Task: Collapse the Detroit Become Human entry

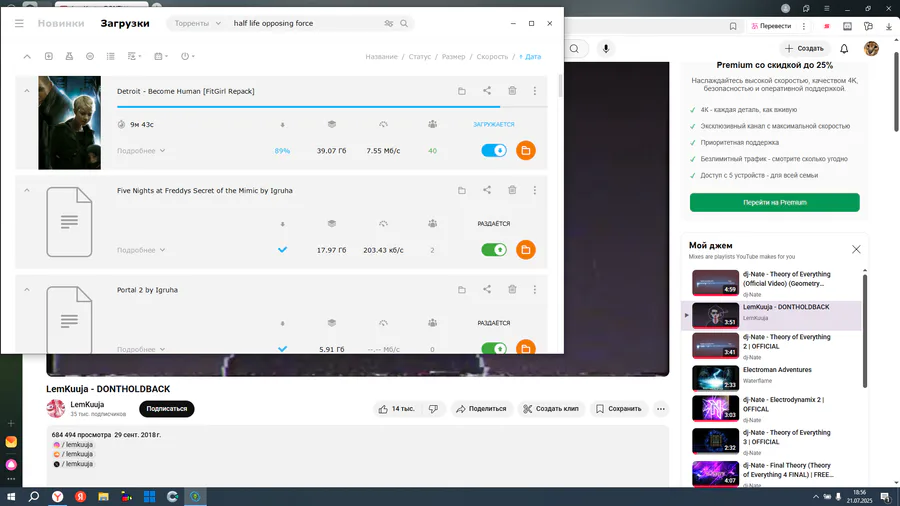Action: click(x=27, y=91)
